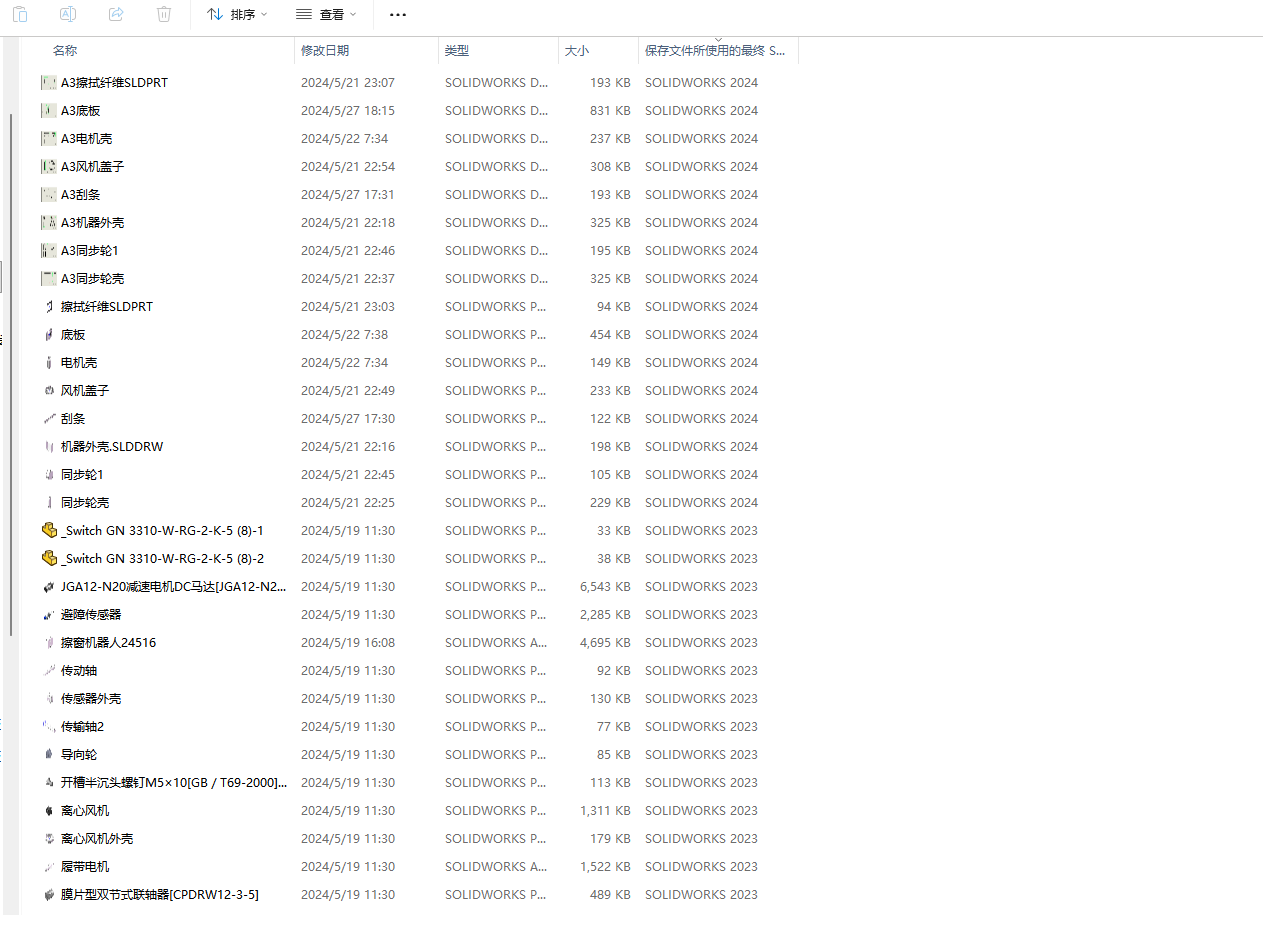
Task: Open the three-dot more options menu
Action: (398, 14)
